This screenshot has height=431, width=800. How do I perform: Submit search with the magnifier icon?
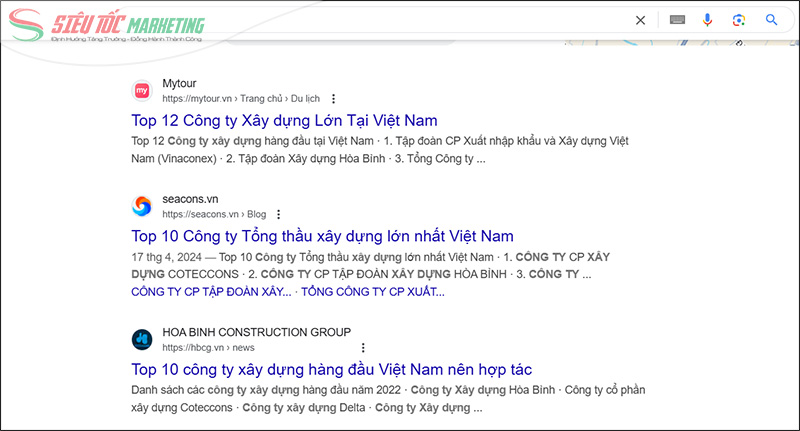[771, 20]
